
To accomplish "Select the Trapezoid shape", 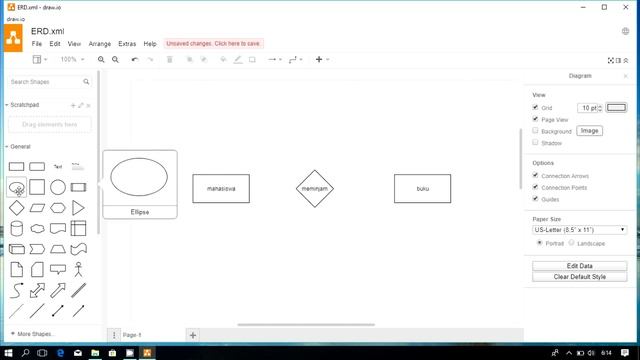I will (x=58, y=249).
